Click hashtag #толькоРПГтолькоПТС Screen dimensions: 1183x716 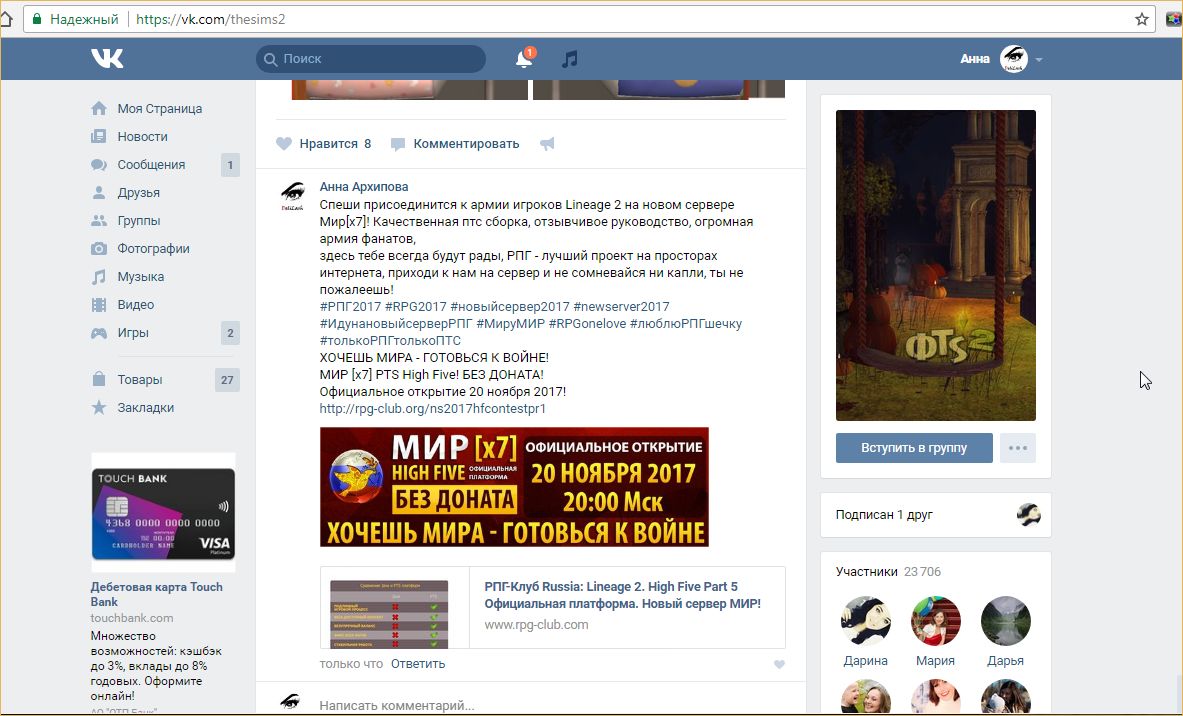coord(390,340)
